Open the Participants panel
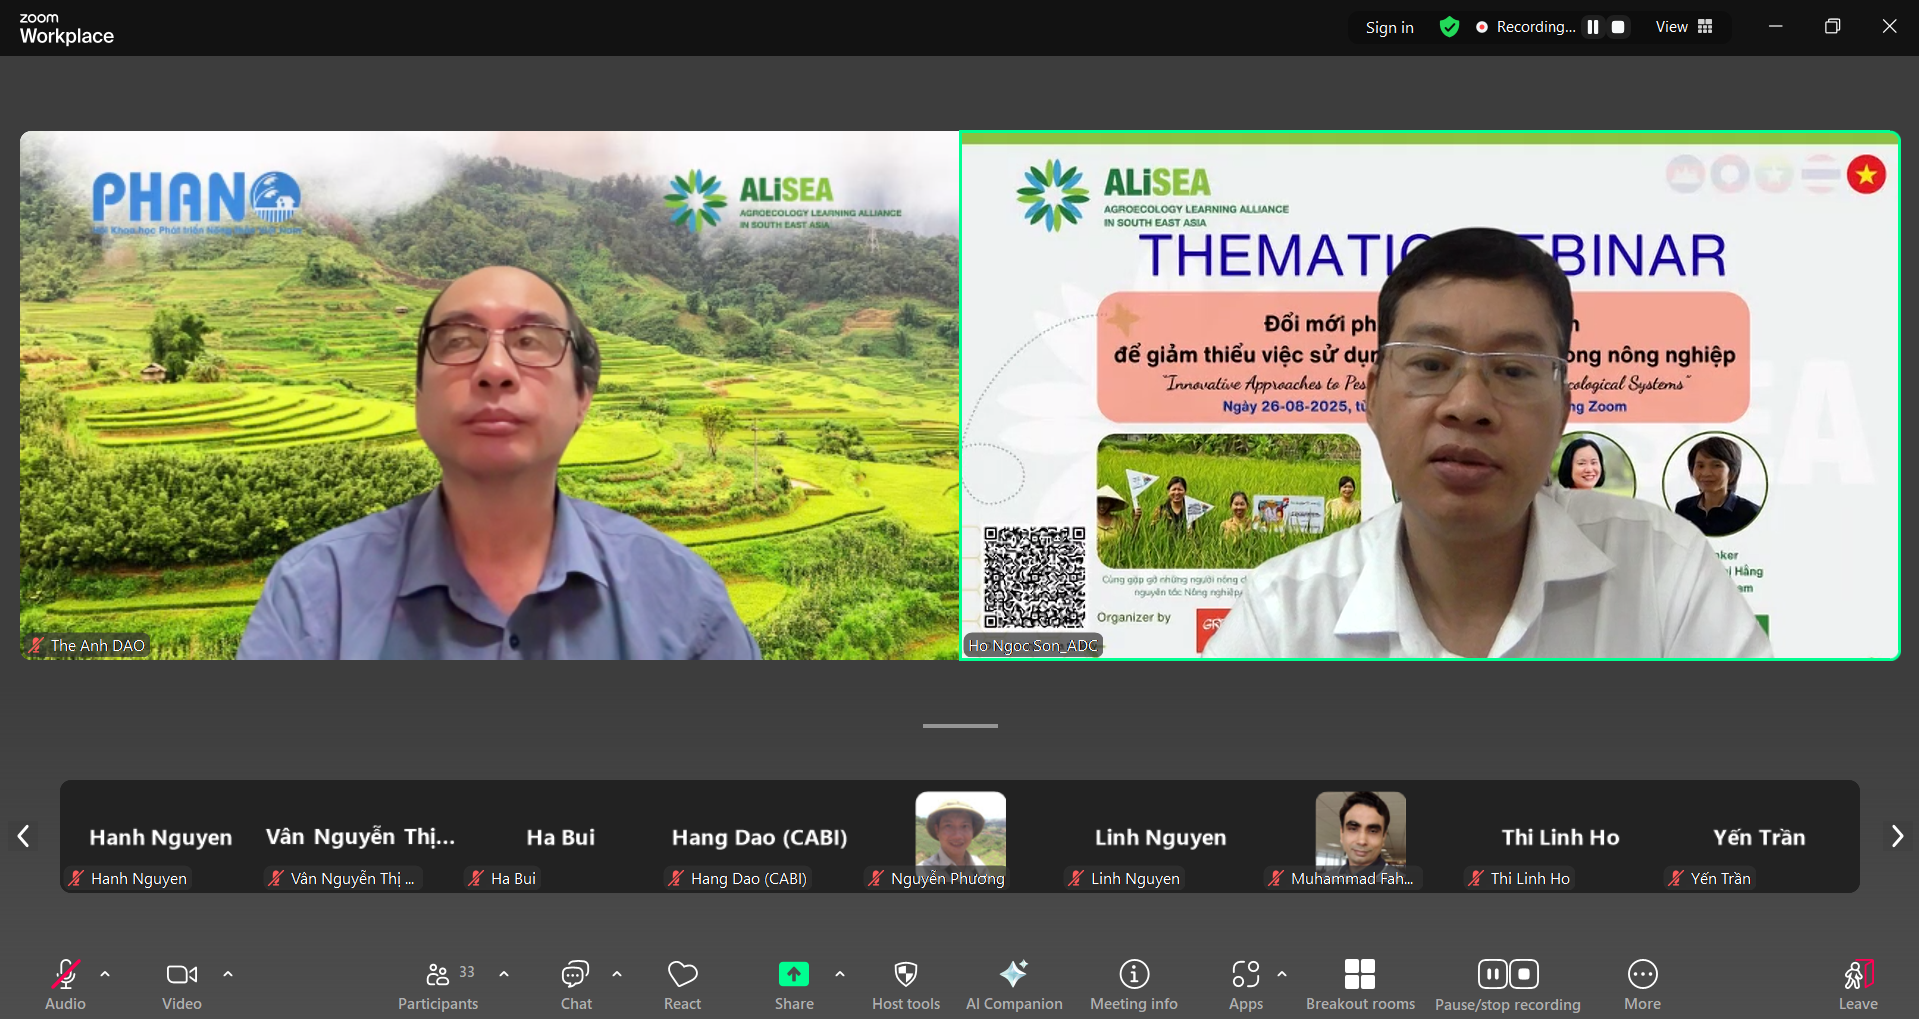Viewport: 1919px width, 1020px height. click(438, 985)
